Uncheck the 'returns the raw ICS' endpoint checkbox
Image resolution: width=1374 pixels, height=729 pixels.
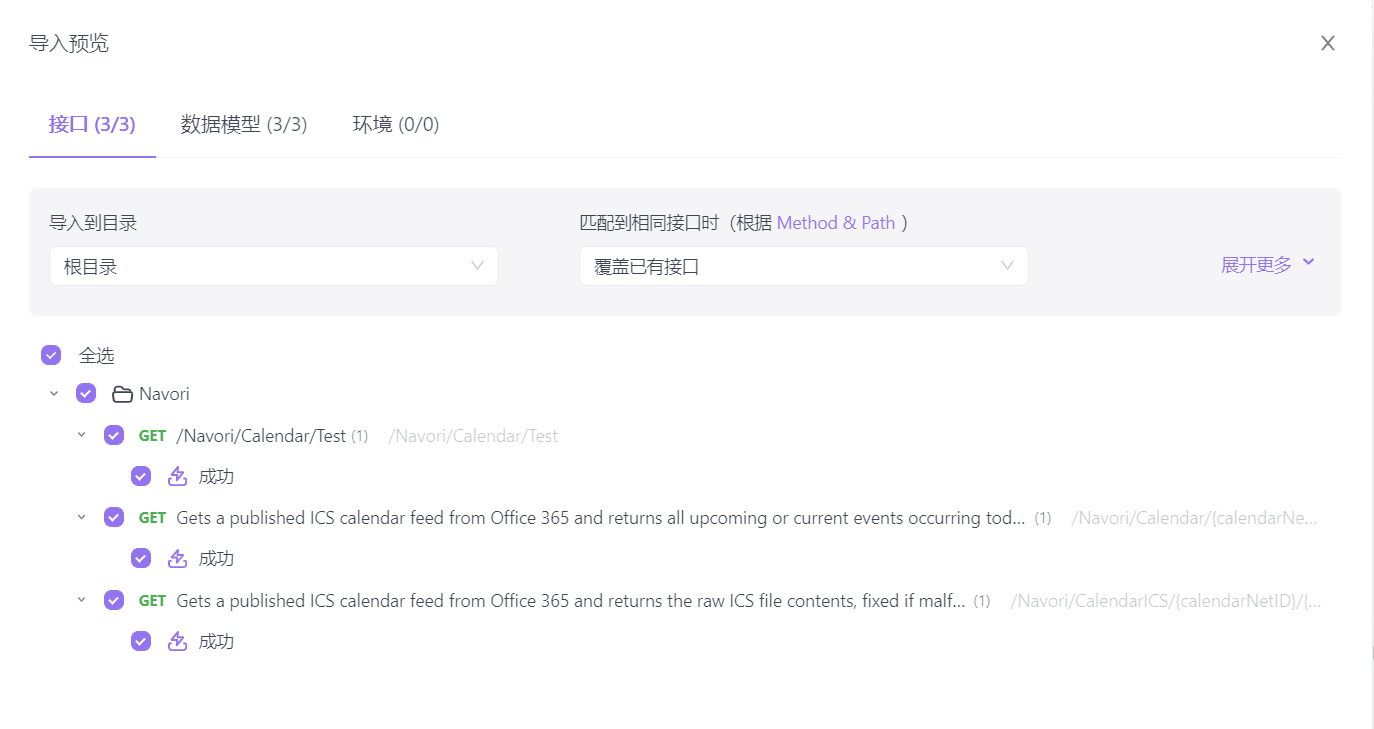(114, 600)
